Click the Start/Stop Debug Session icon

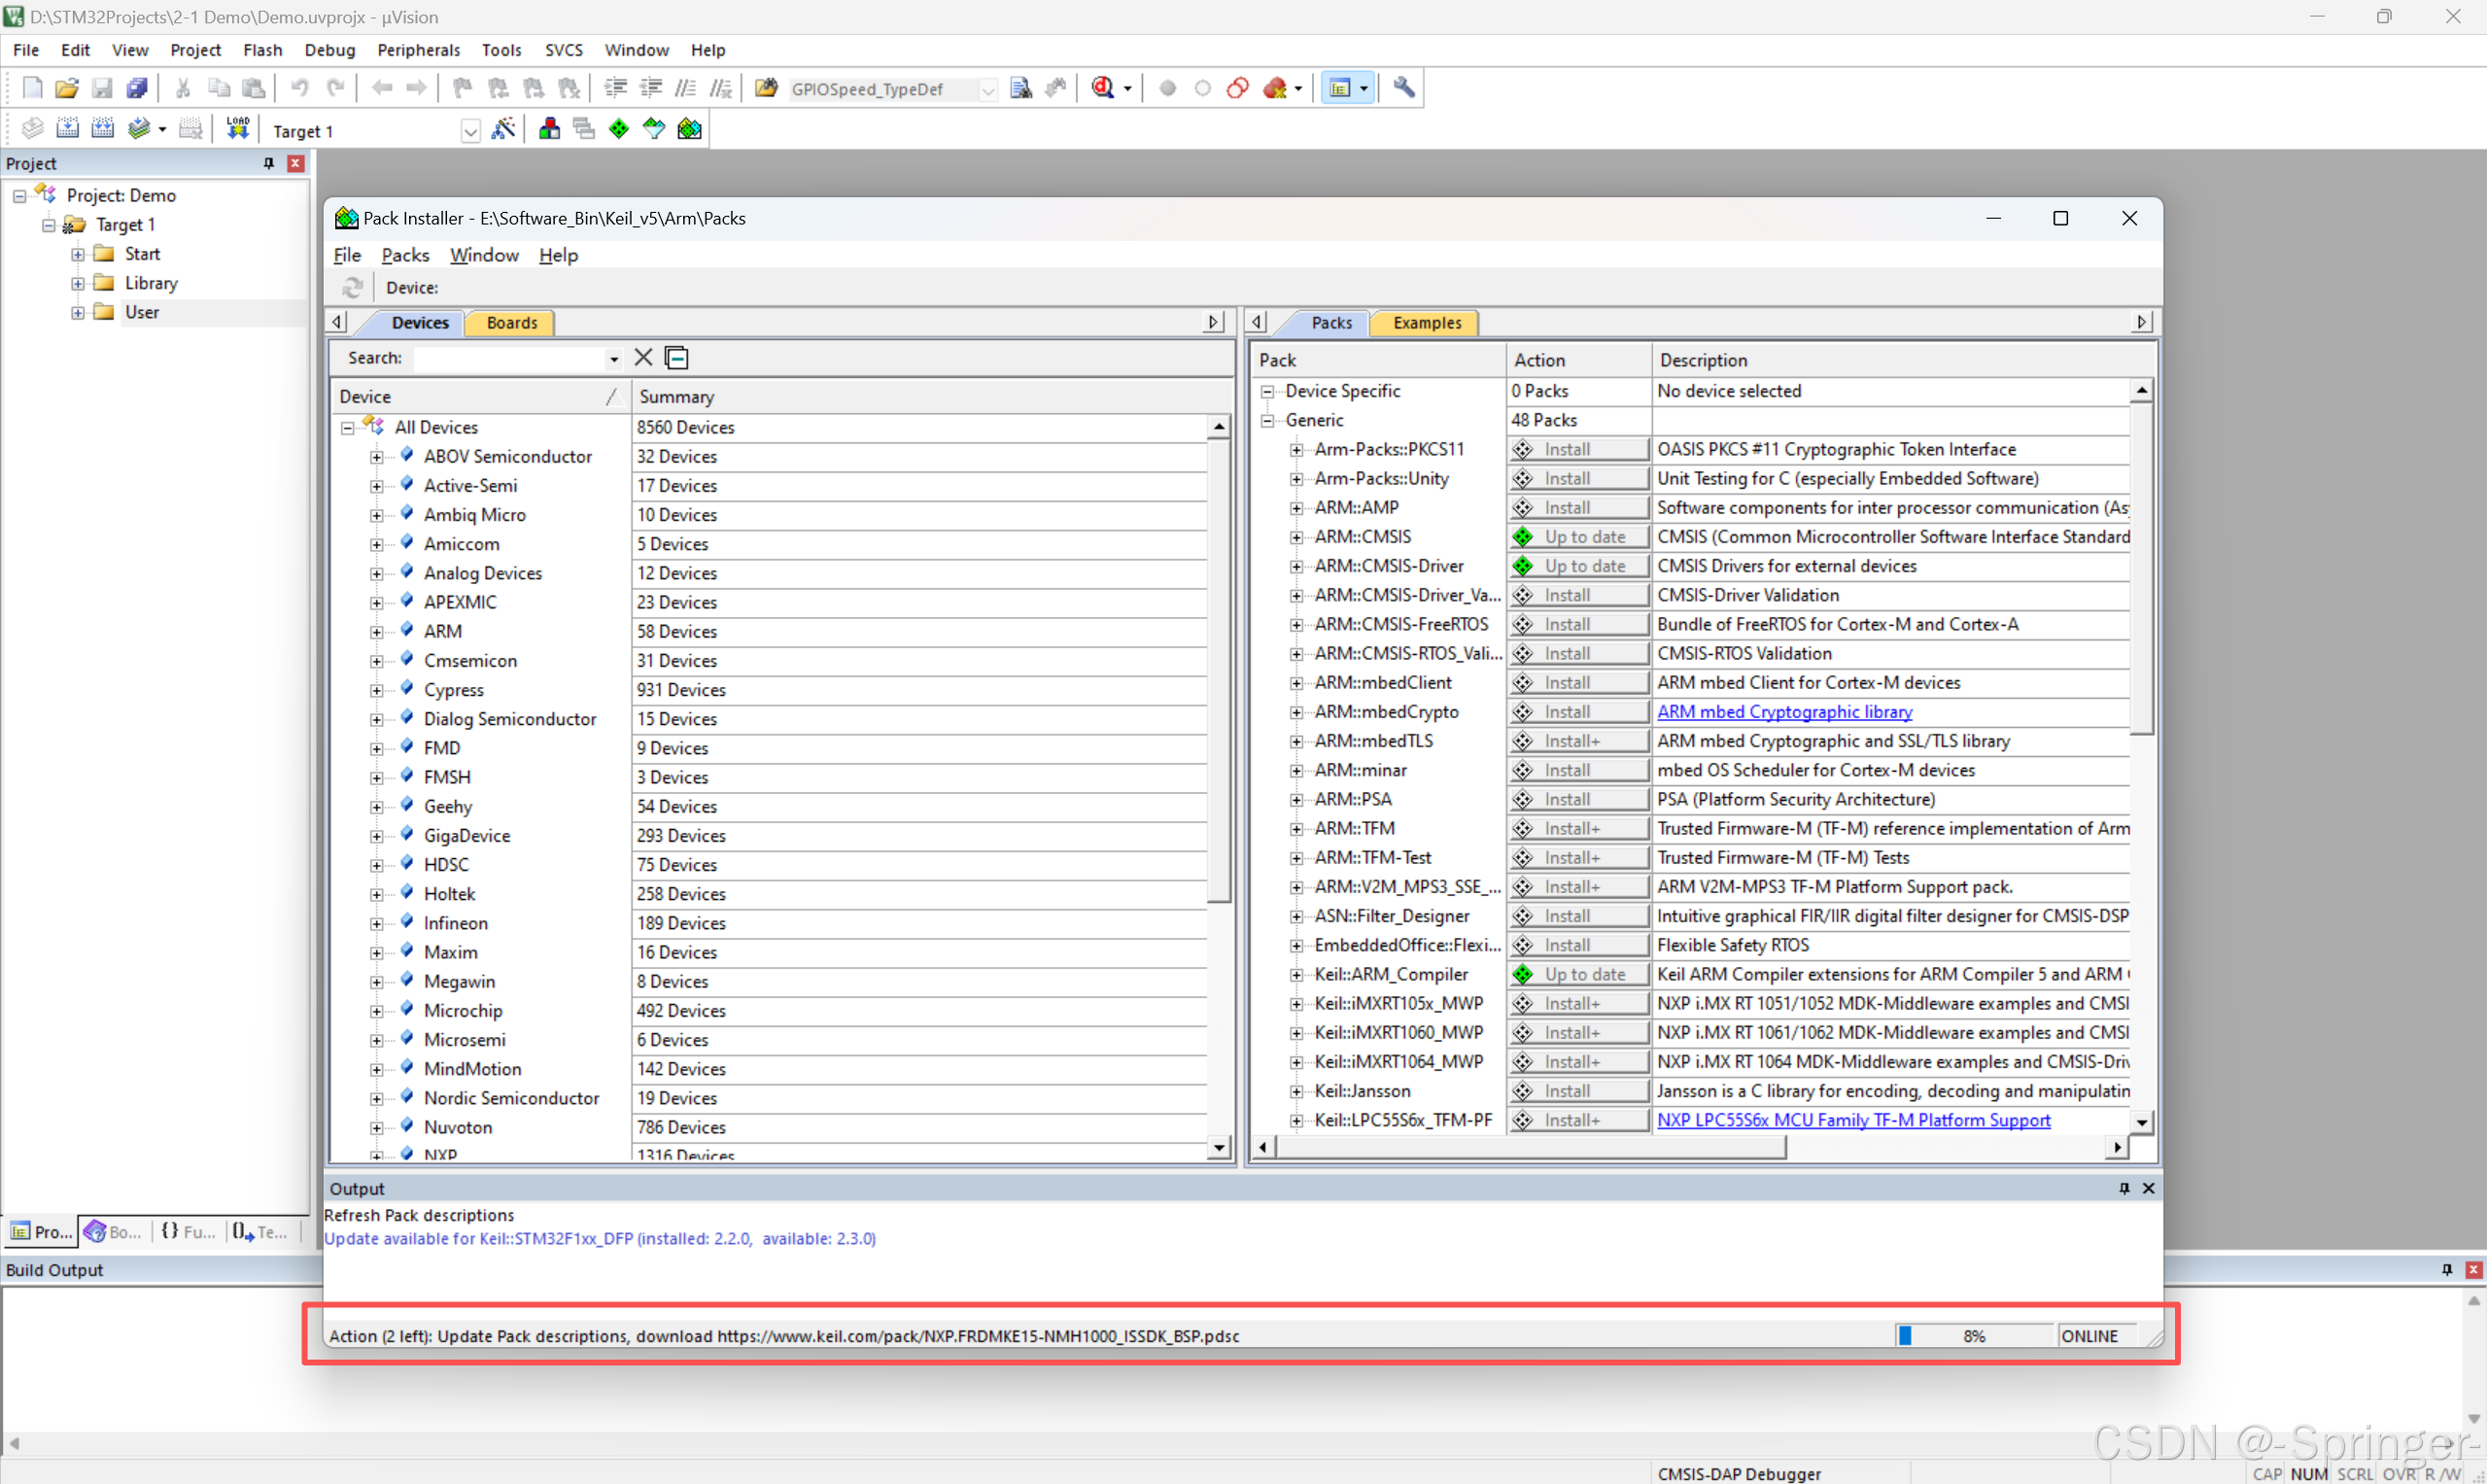click(x=1103, y=88)
